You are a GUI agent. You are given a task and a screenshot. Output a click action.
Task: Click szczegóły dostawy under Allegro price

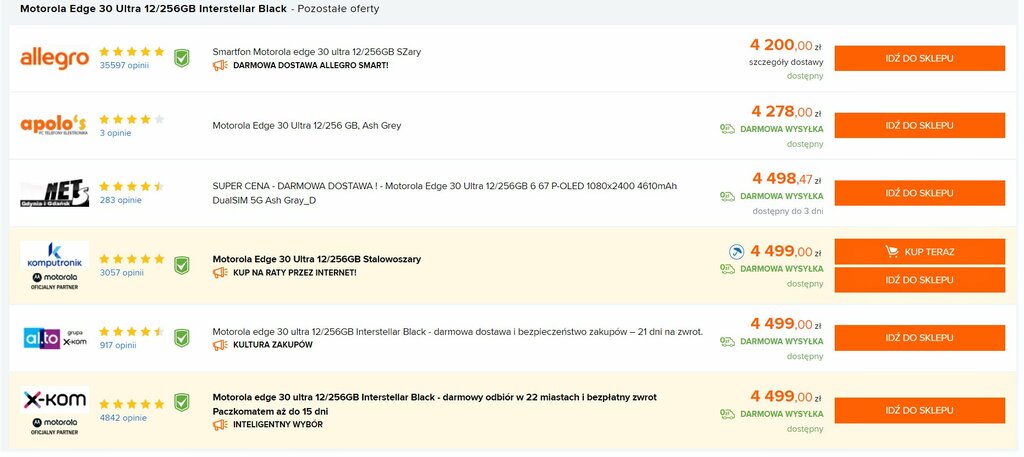pyautogui.click(x=786, y=63)
